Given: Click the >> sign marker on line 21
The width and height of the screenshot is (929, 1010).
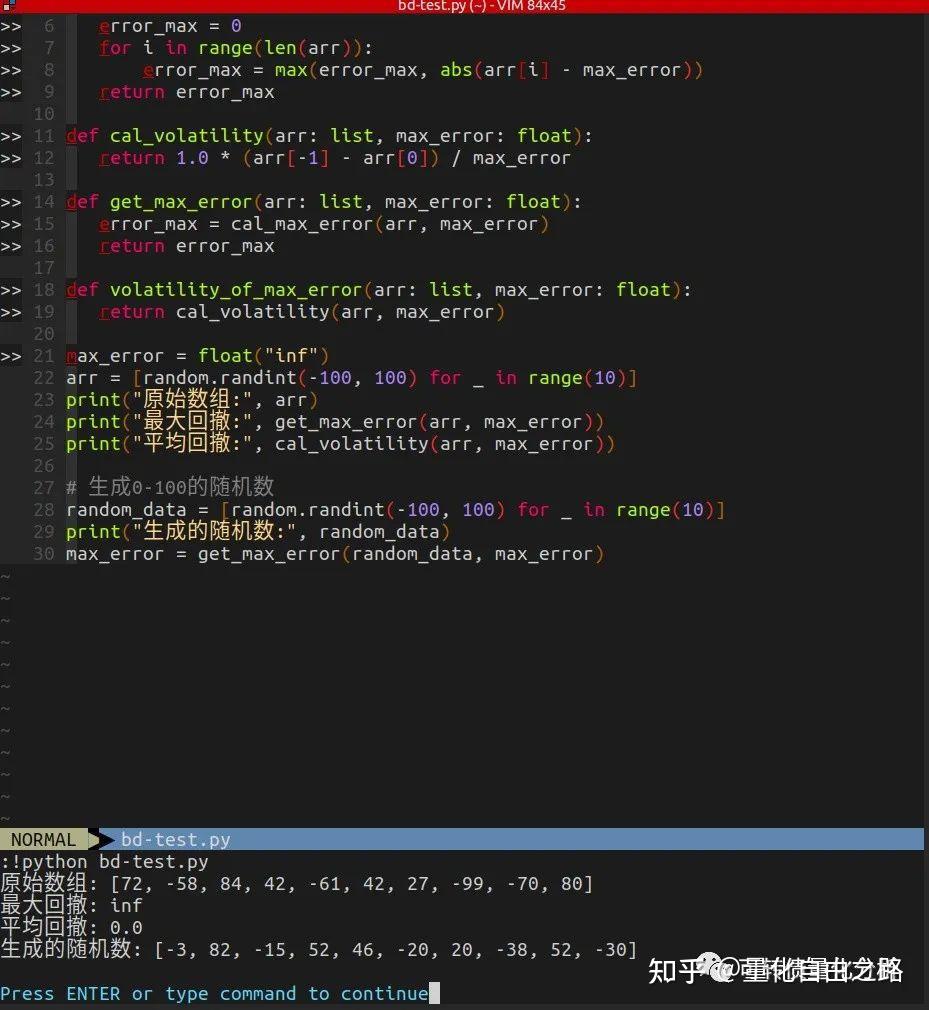Looking at the screenshot, I should pos(11,356).
